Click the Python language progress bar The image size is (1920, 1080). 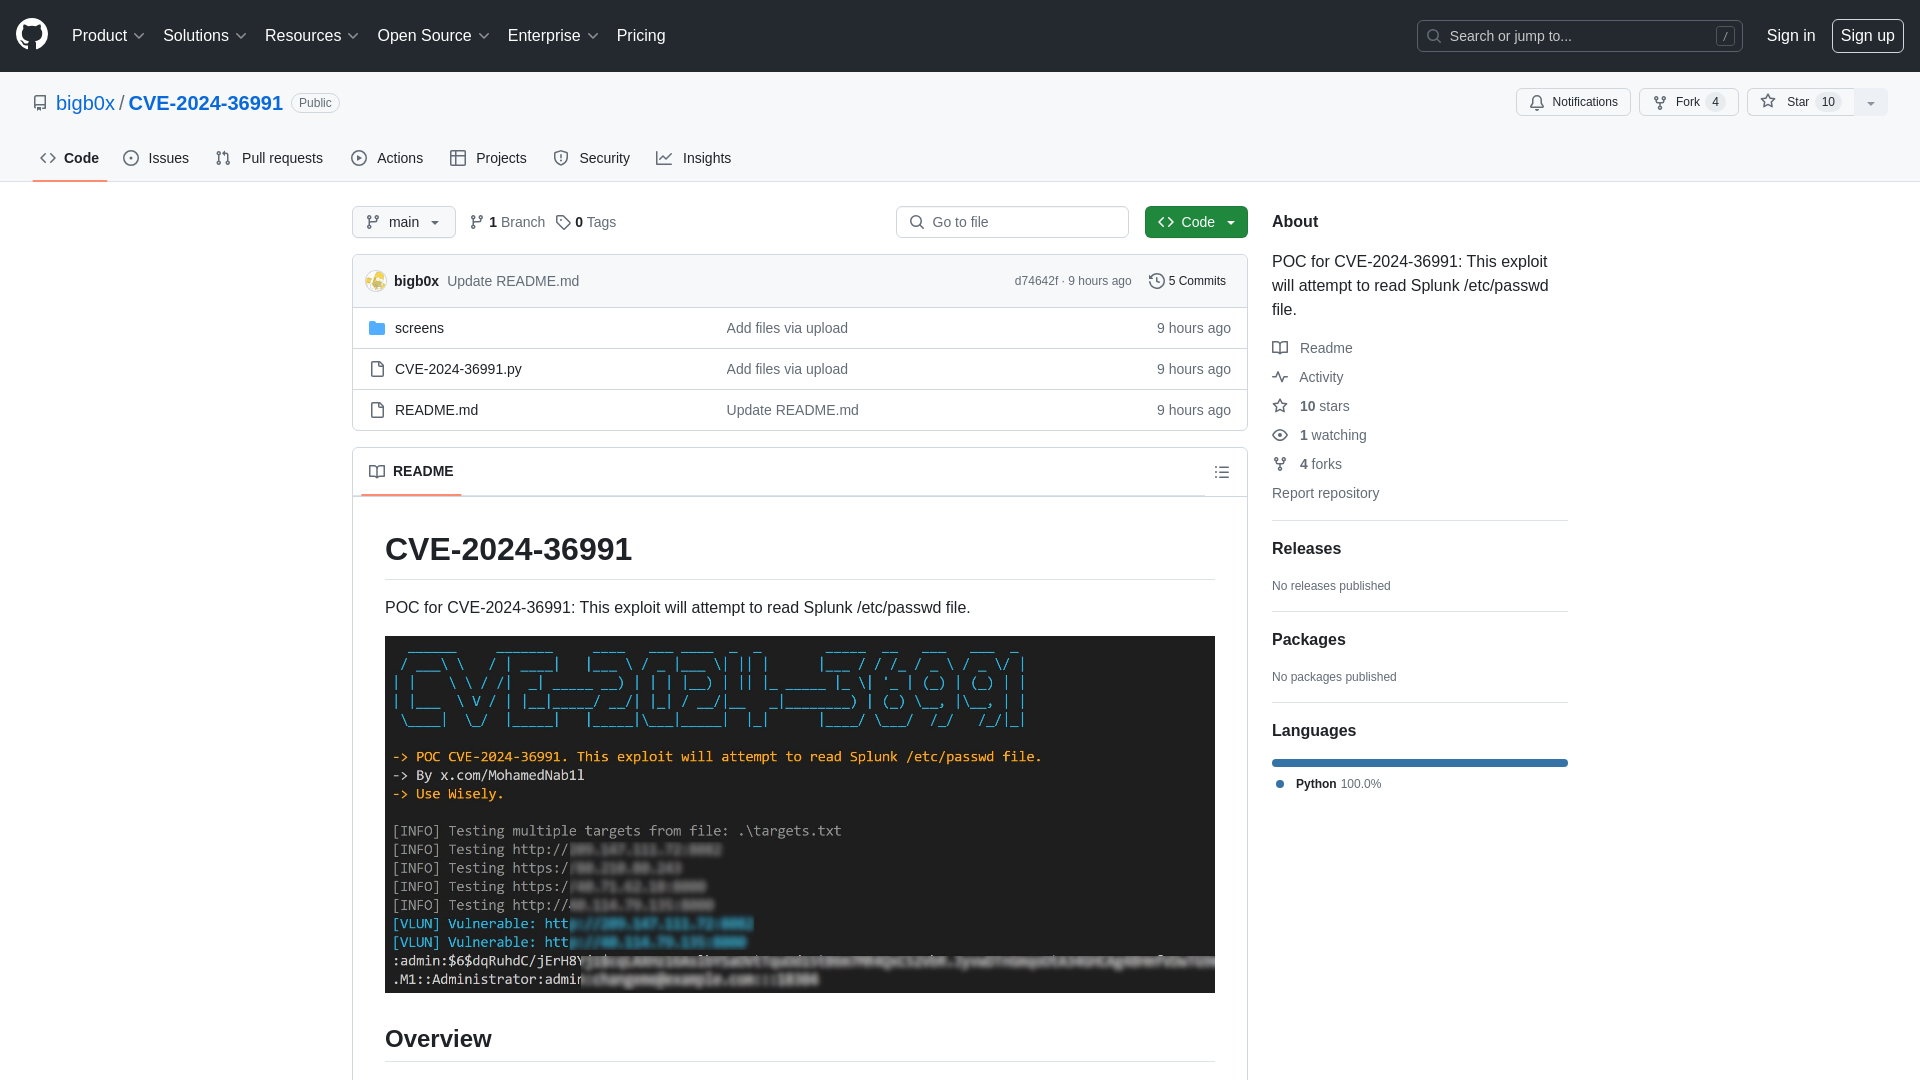[1419, 762]
